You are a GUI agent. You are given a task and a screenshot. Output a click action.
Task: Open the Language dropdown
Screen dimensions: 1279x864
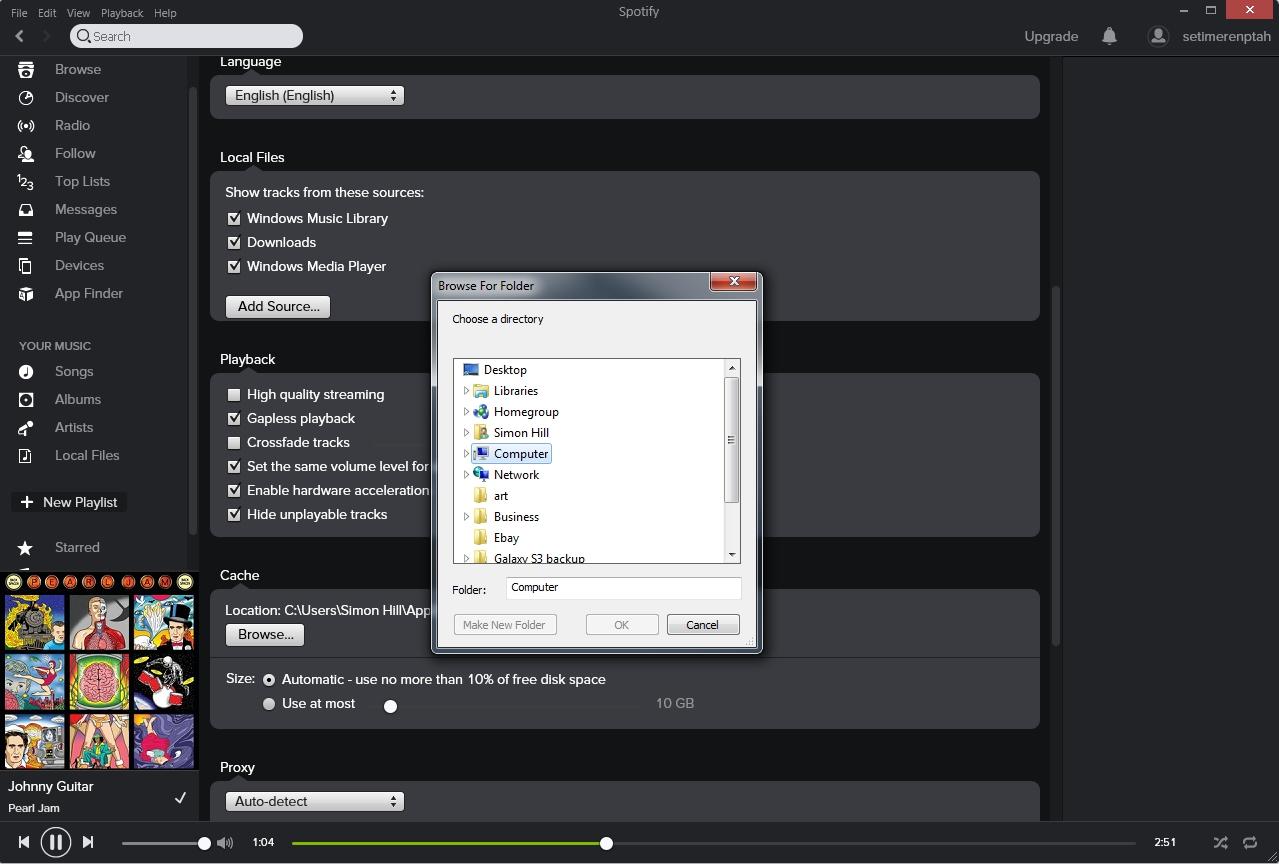coord(315,95)
